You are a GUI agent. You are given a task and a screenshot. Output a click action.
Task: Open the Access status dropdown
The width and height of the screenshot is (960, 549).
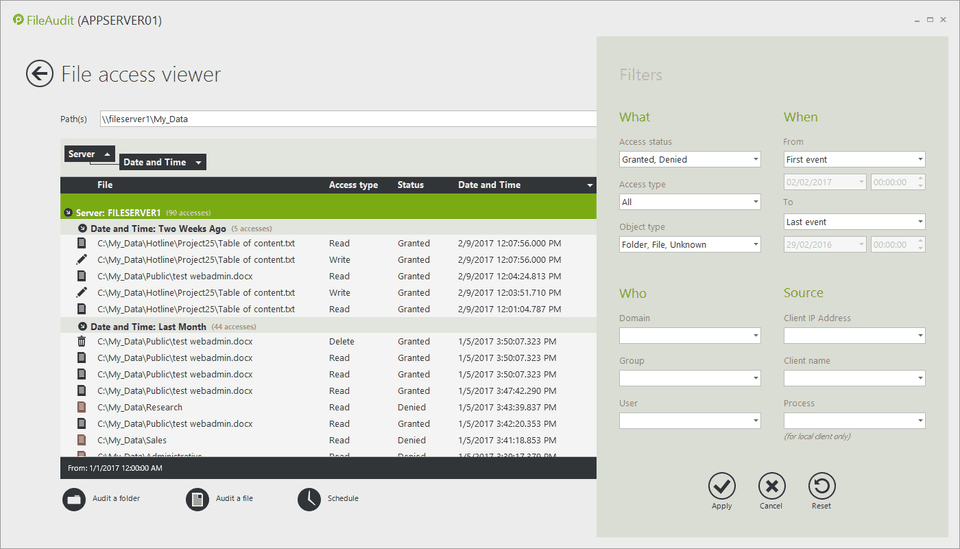(690, 160)
